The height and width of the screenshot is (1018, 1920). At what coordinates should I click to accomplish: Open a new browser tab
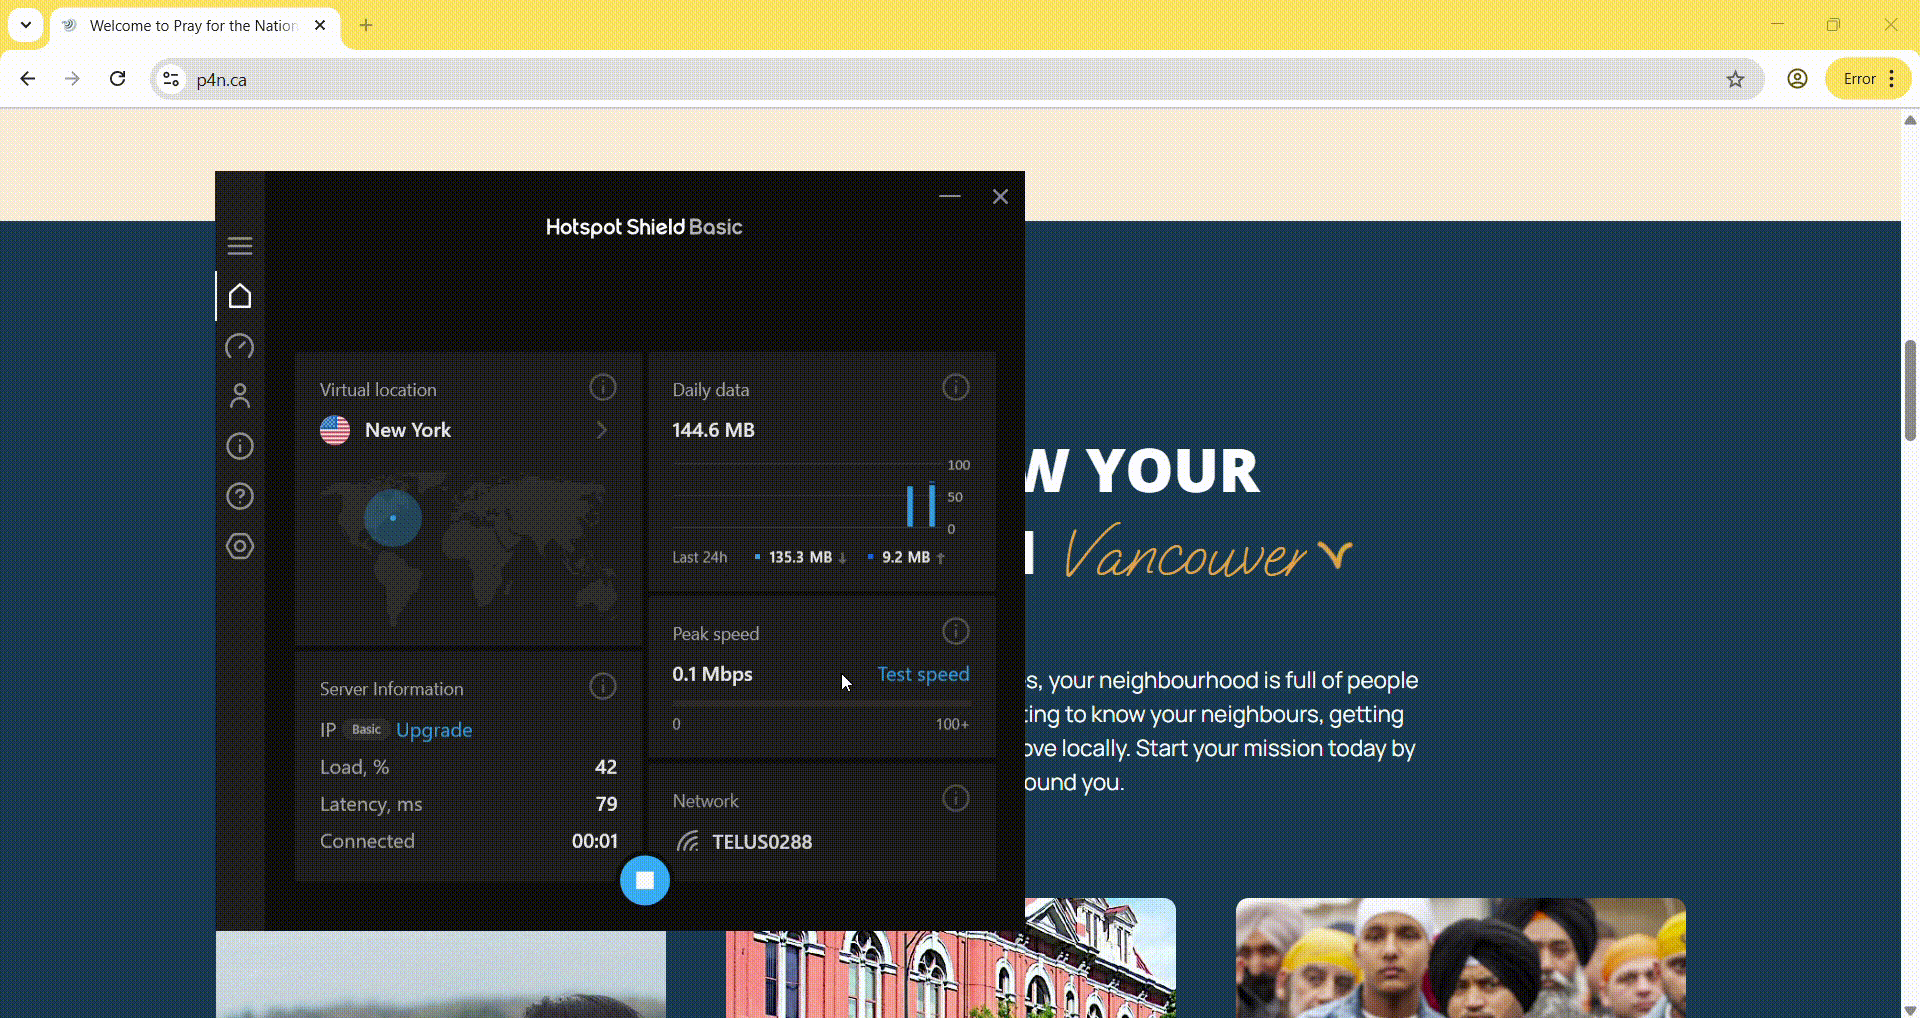[x=366, y=26]
